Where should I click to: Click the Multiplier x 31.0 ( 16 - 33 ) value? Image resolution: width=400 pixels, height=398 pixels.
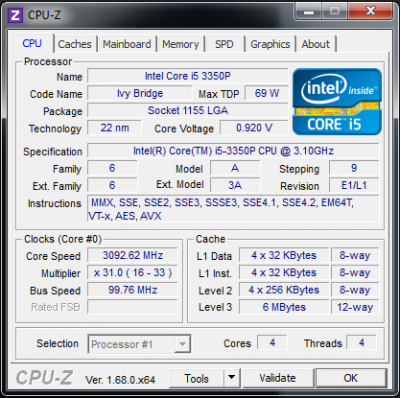coord(133,273)
